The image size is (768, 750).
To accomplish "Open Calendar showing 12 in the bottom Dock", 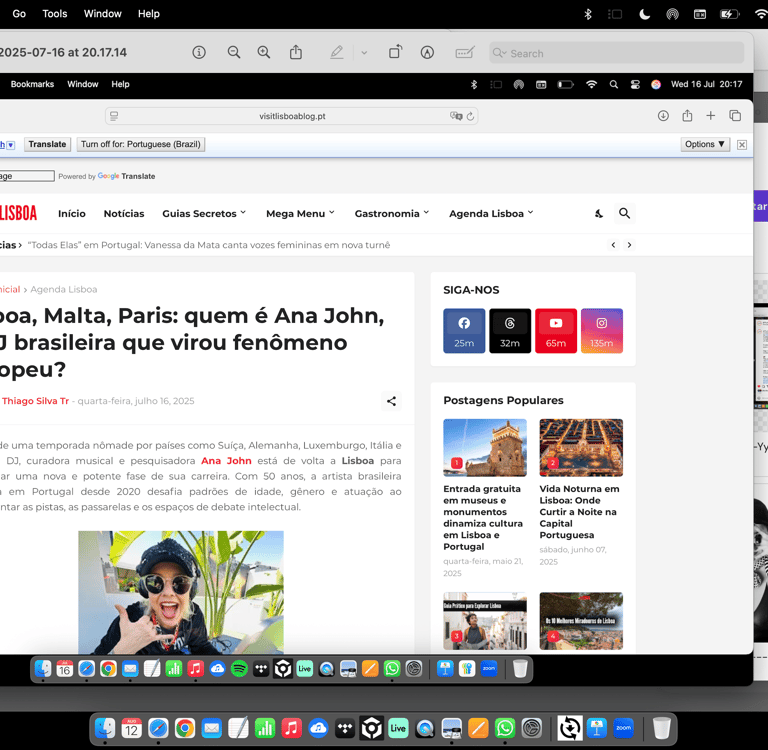I will (x=131, y=728).
